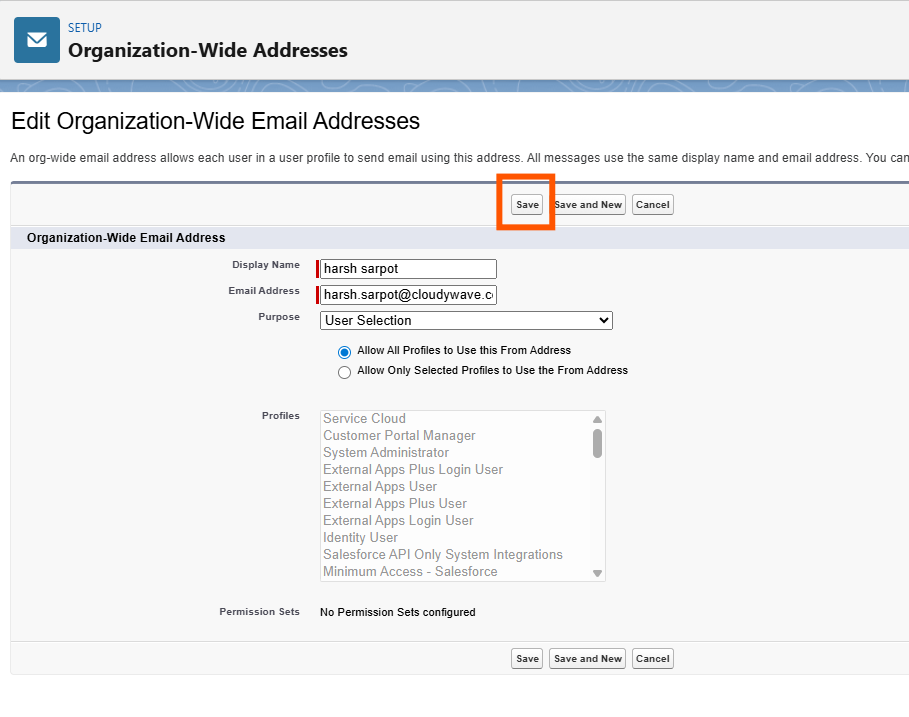
Task: Click the Profiles list scroll down arrow
Action: pos(597,573)
